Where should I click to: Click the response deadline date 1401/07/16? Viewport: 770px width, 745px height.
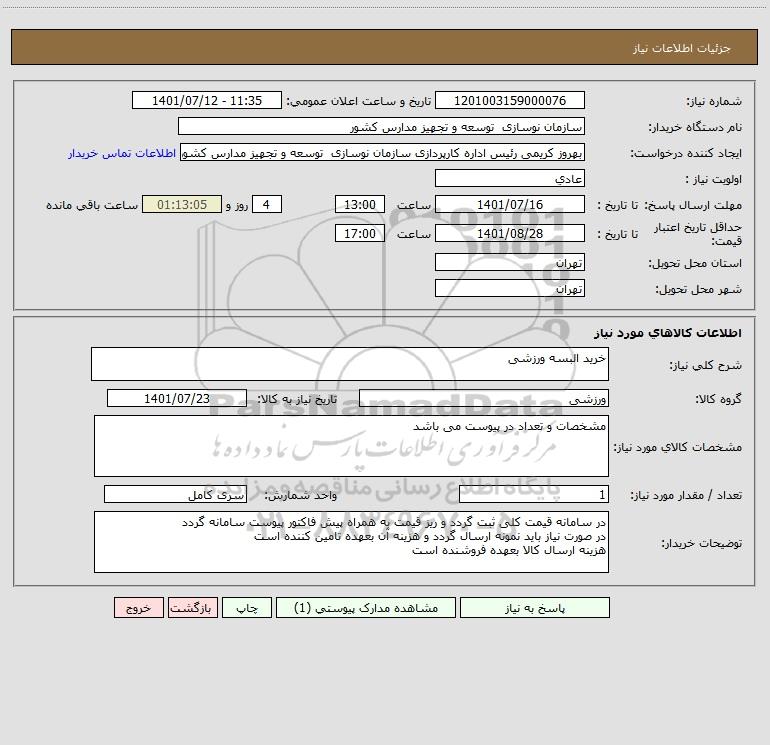click(510, 204)
